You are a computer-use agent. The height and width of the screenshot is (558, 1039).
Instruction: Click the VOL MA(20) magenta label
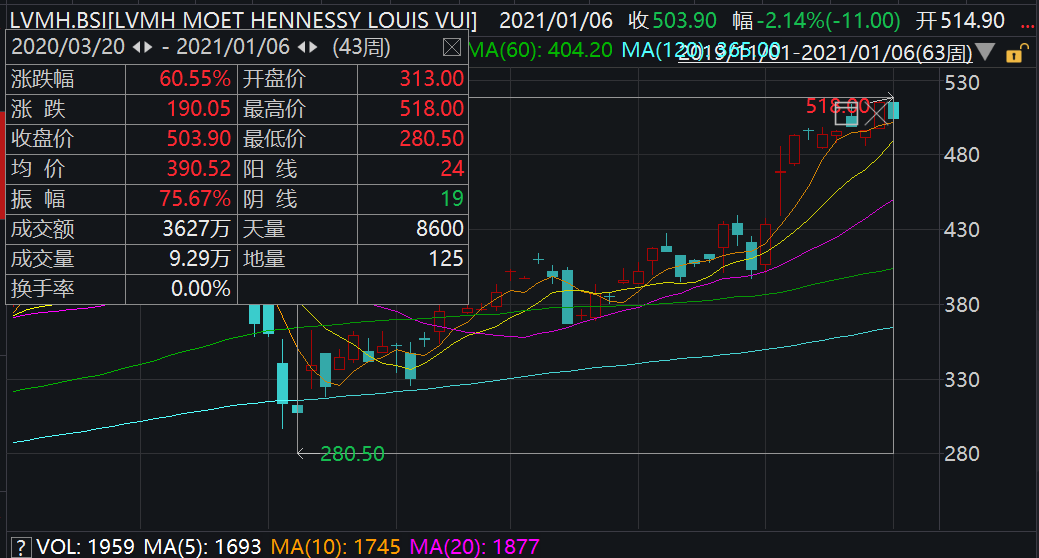(474, 547)
